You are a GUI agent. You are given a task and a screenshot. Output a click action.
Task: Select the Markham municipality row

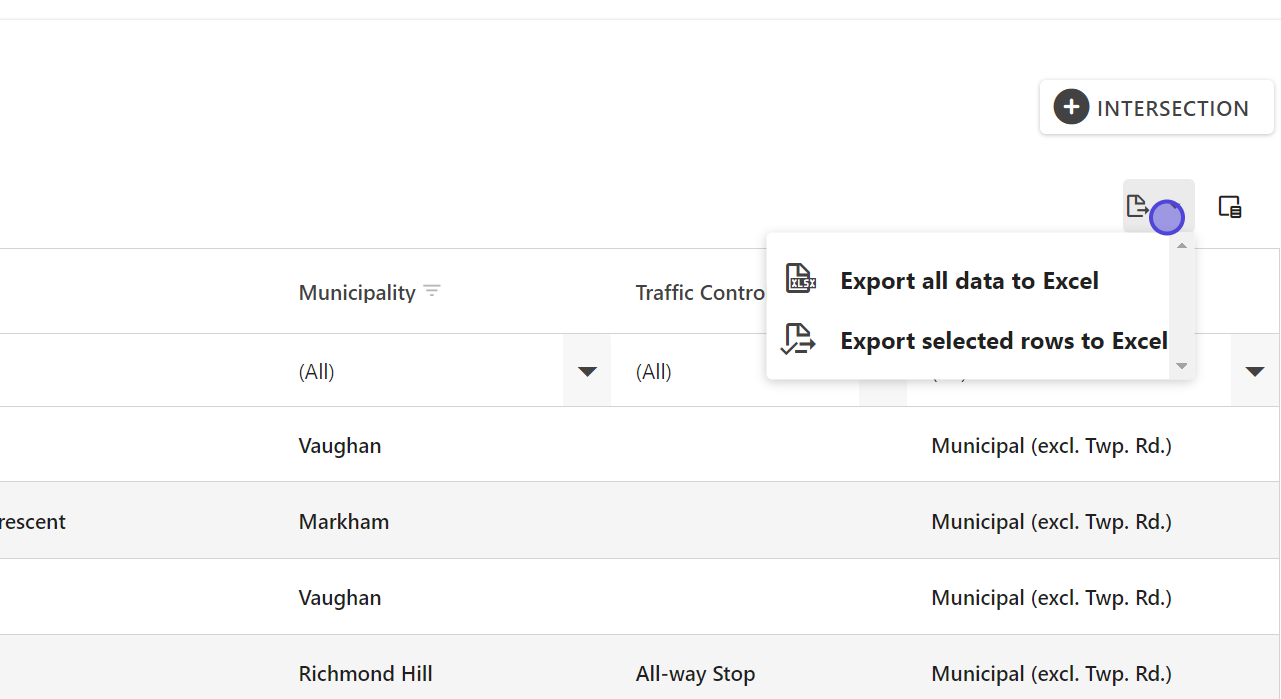(x=344, y=522)
